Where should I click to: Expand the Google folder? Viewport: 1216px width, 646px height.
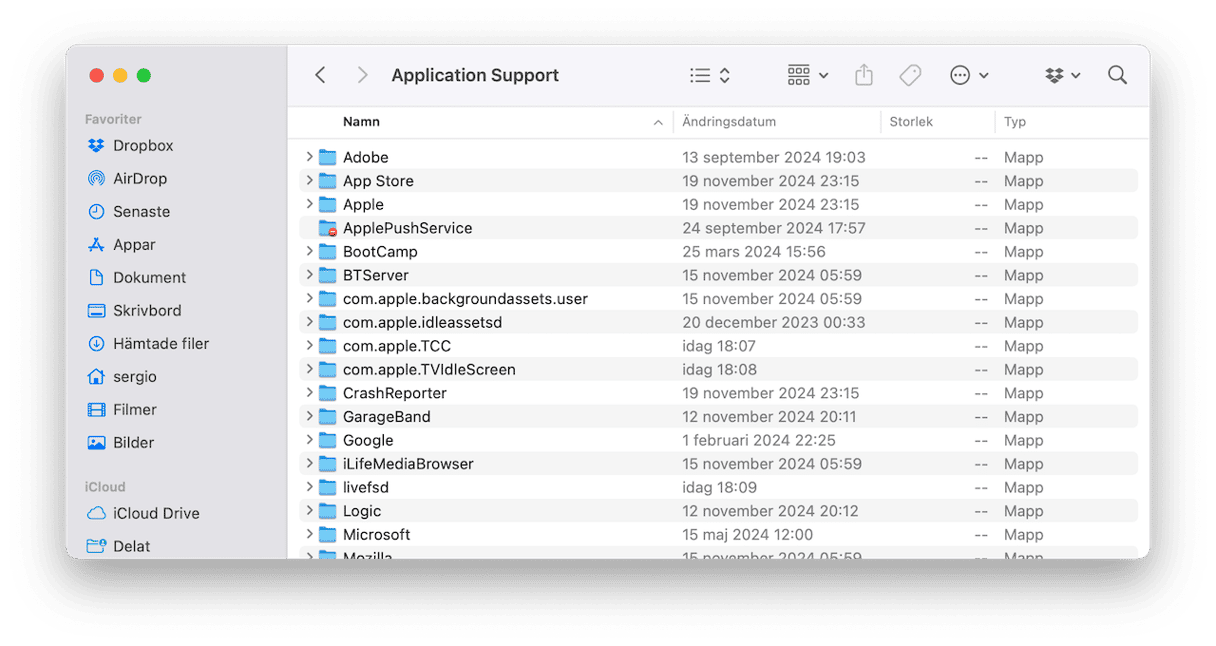[x=309, y=440]
